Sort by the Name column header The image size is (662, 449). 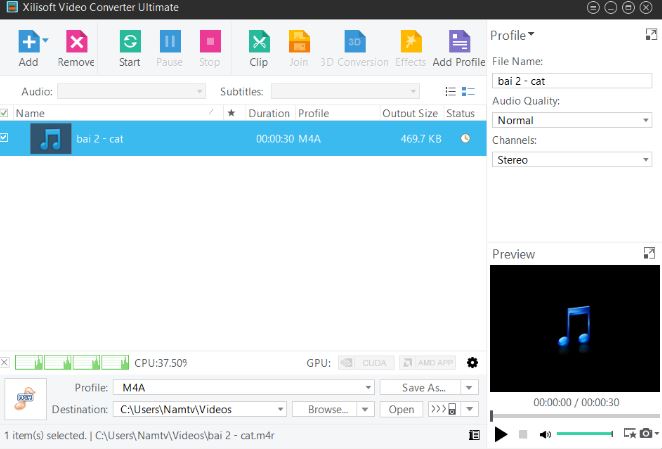[x=30, y=113]
